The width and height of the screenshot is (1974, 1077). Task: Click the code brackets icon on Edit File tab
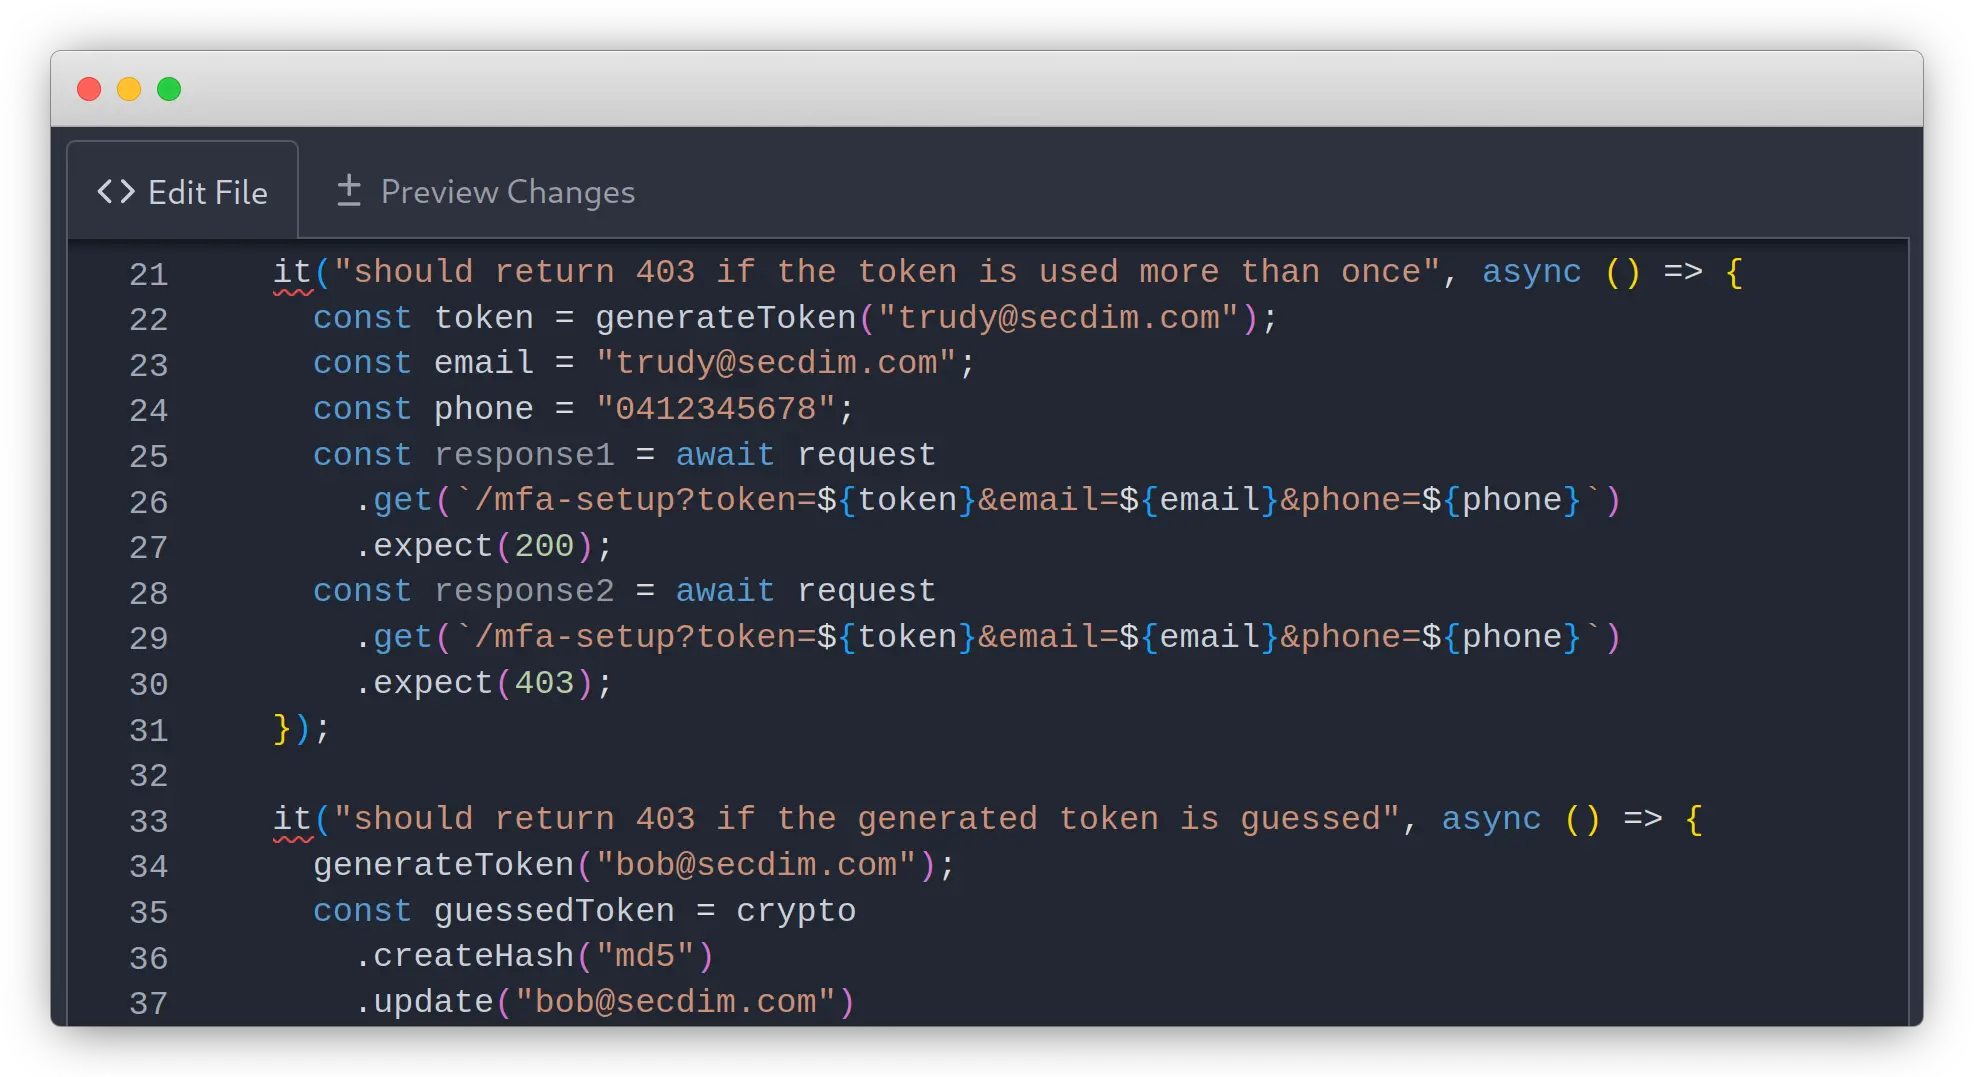[116, 192]
